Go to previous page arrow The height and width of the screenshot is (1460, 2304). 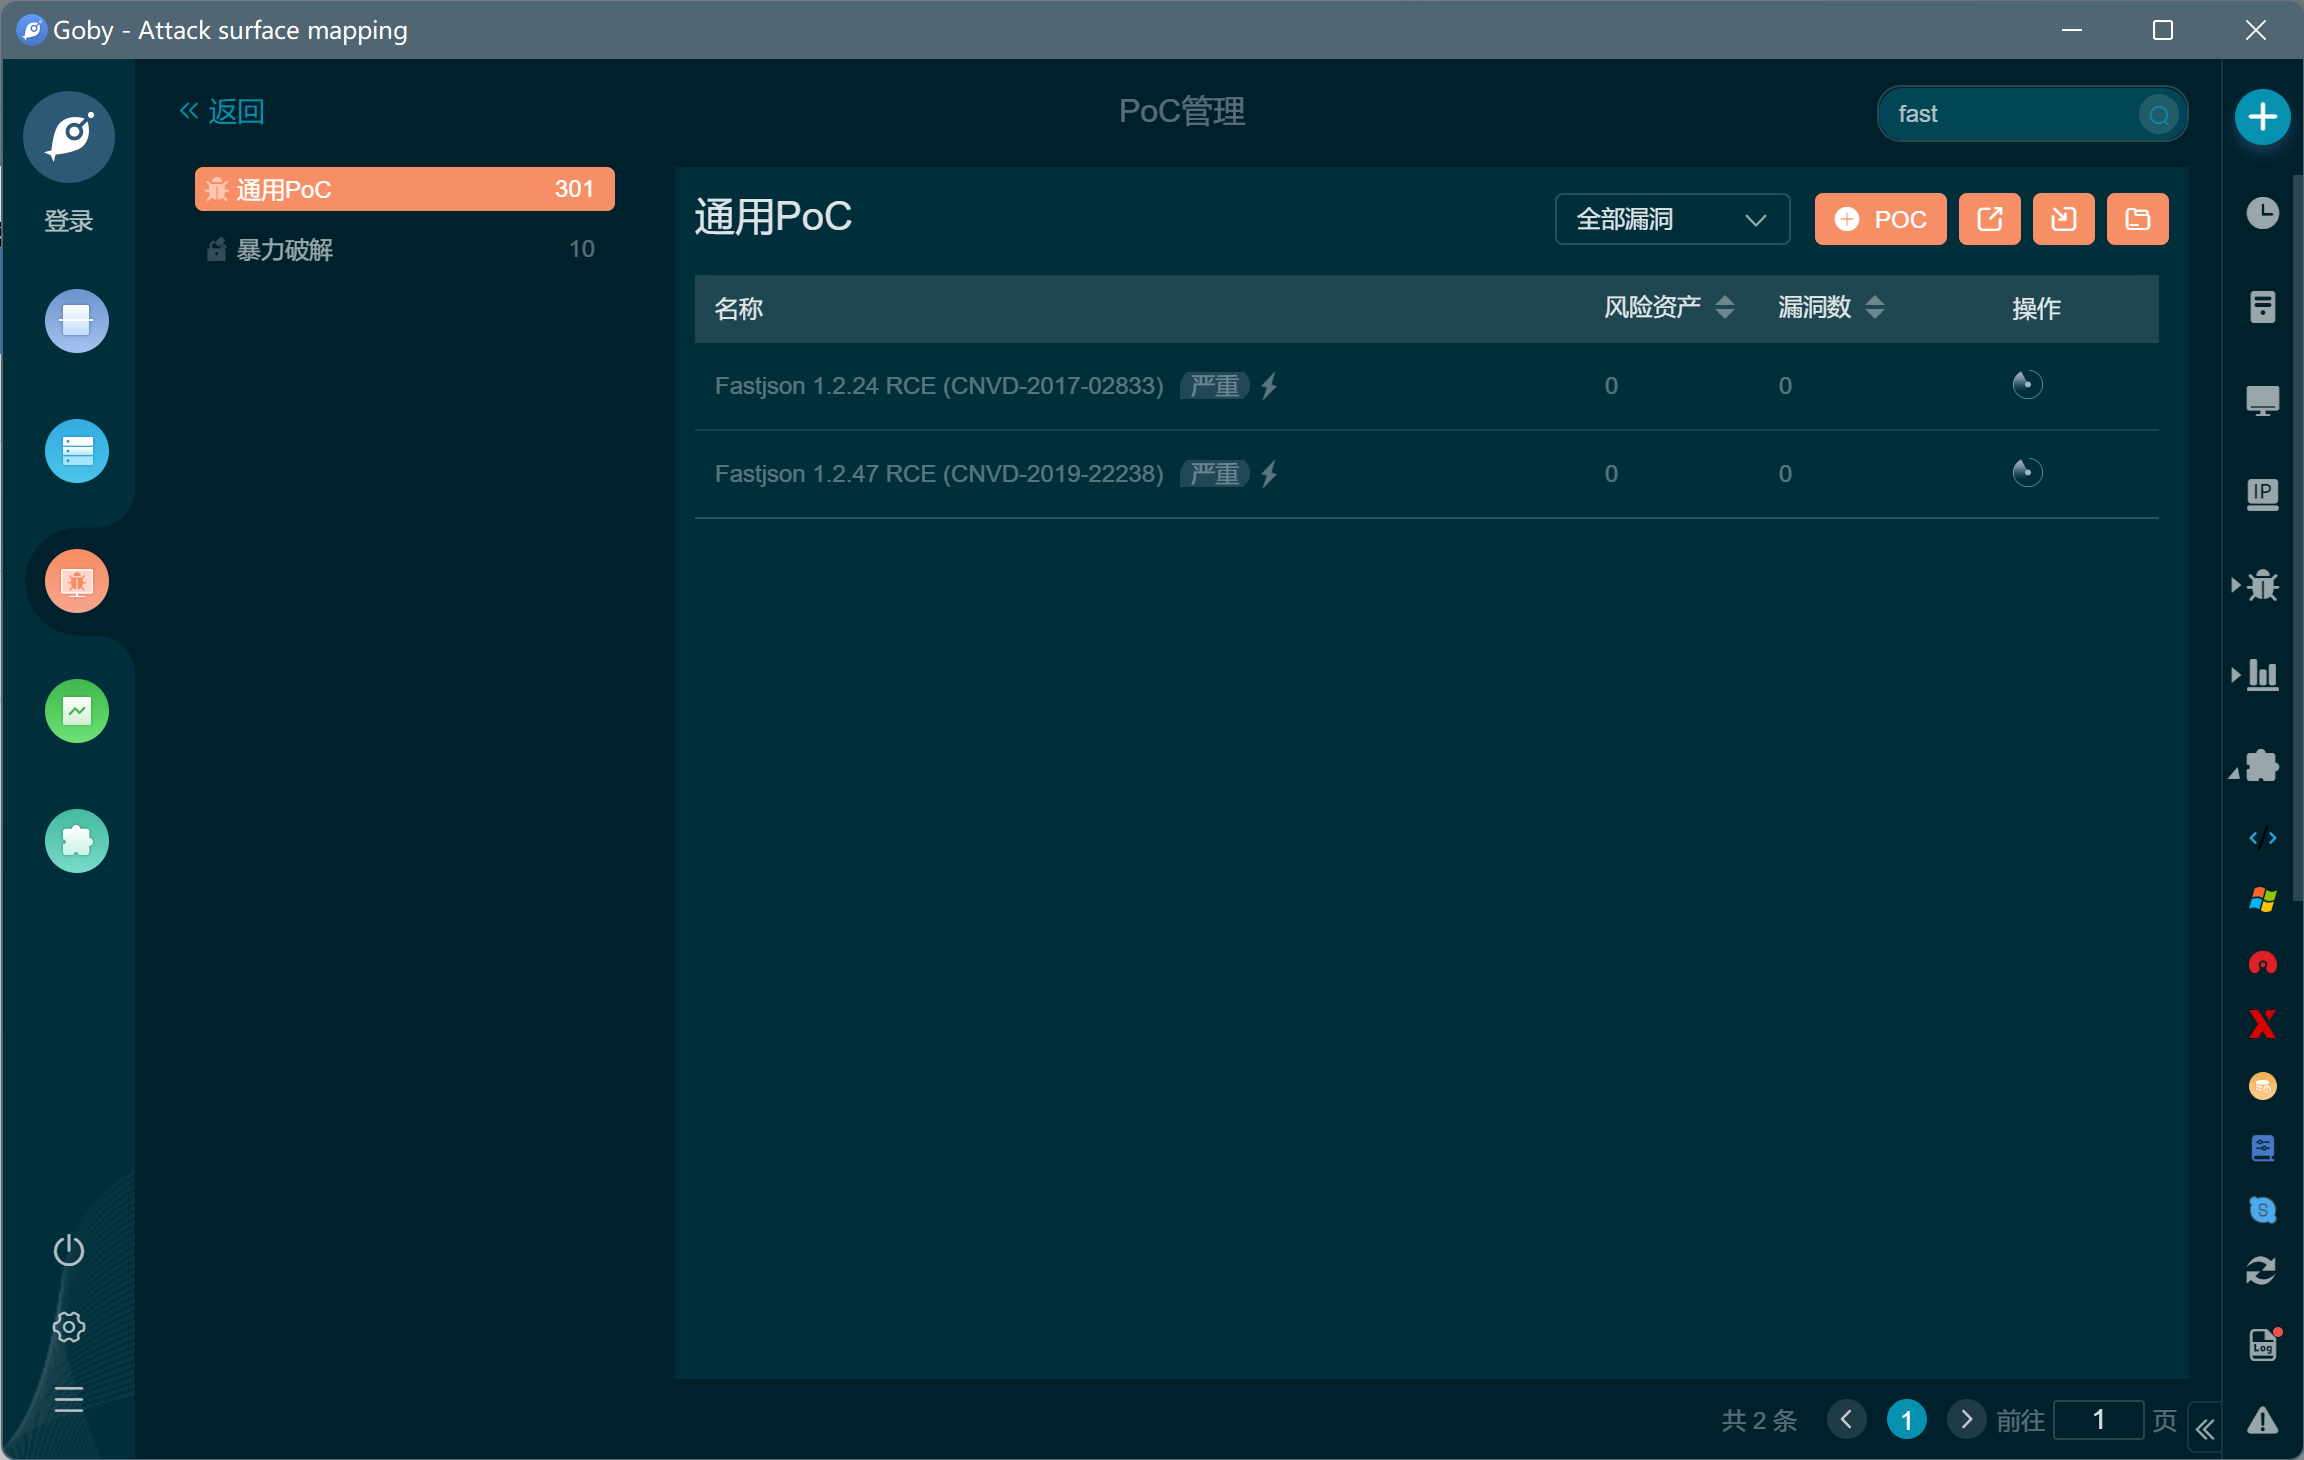point(1847,1420)
